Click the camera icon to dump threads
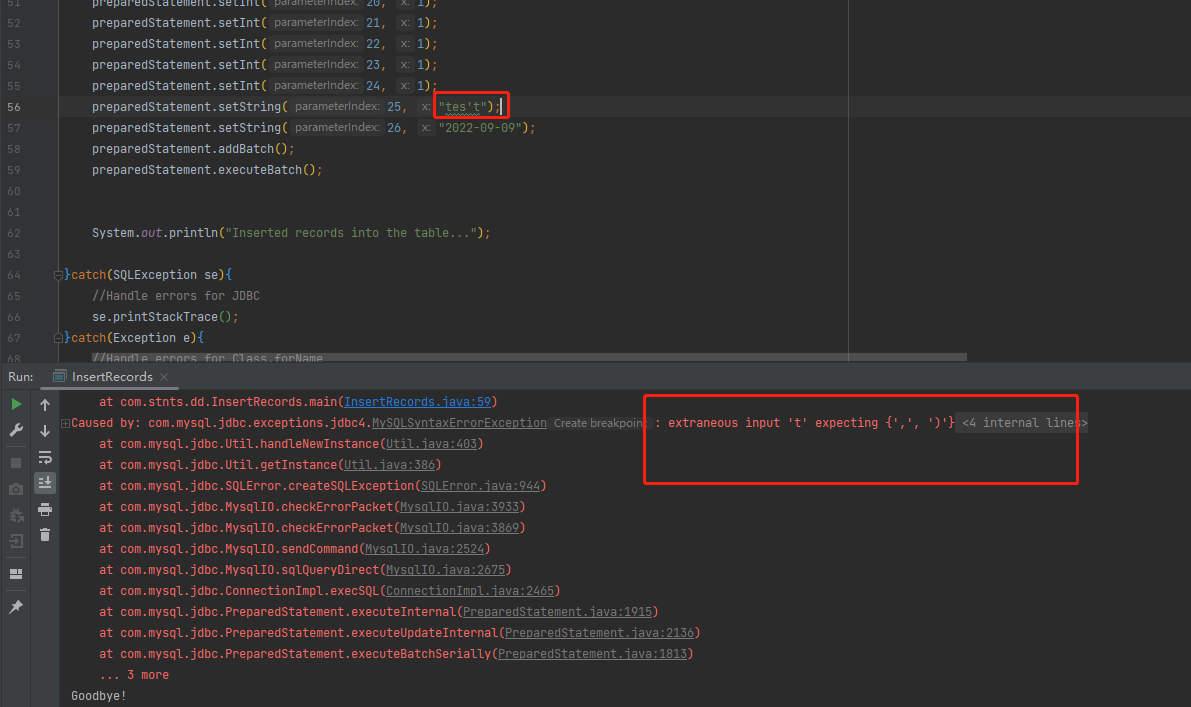This screenshot has height=707, width=1191. click(x=16, y=489)
